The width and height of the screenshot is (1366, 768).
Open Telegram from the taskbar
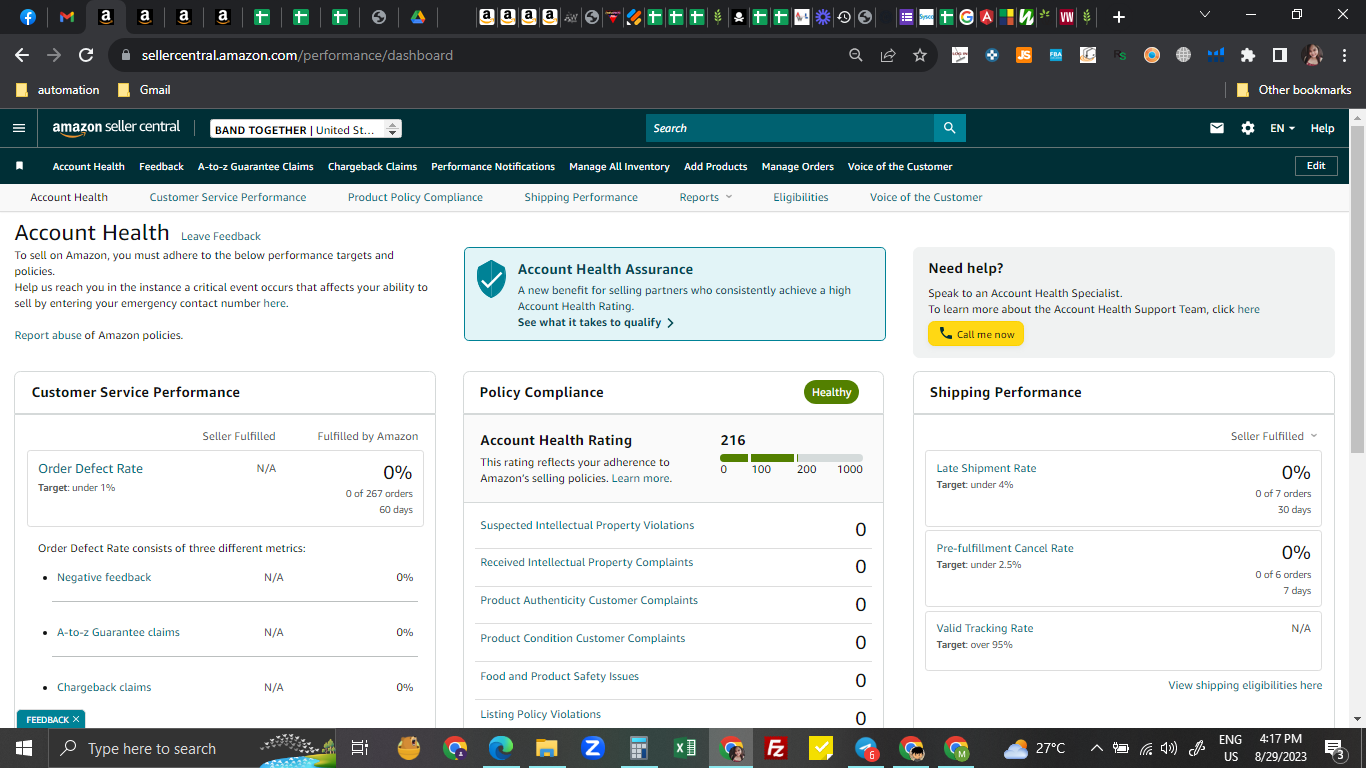coord(866,748)
